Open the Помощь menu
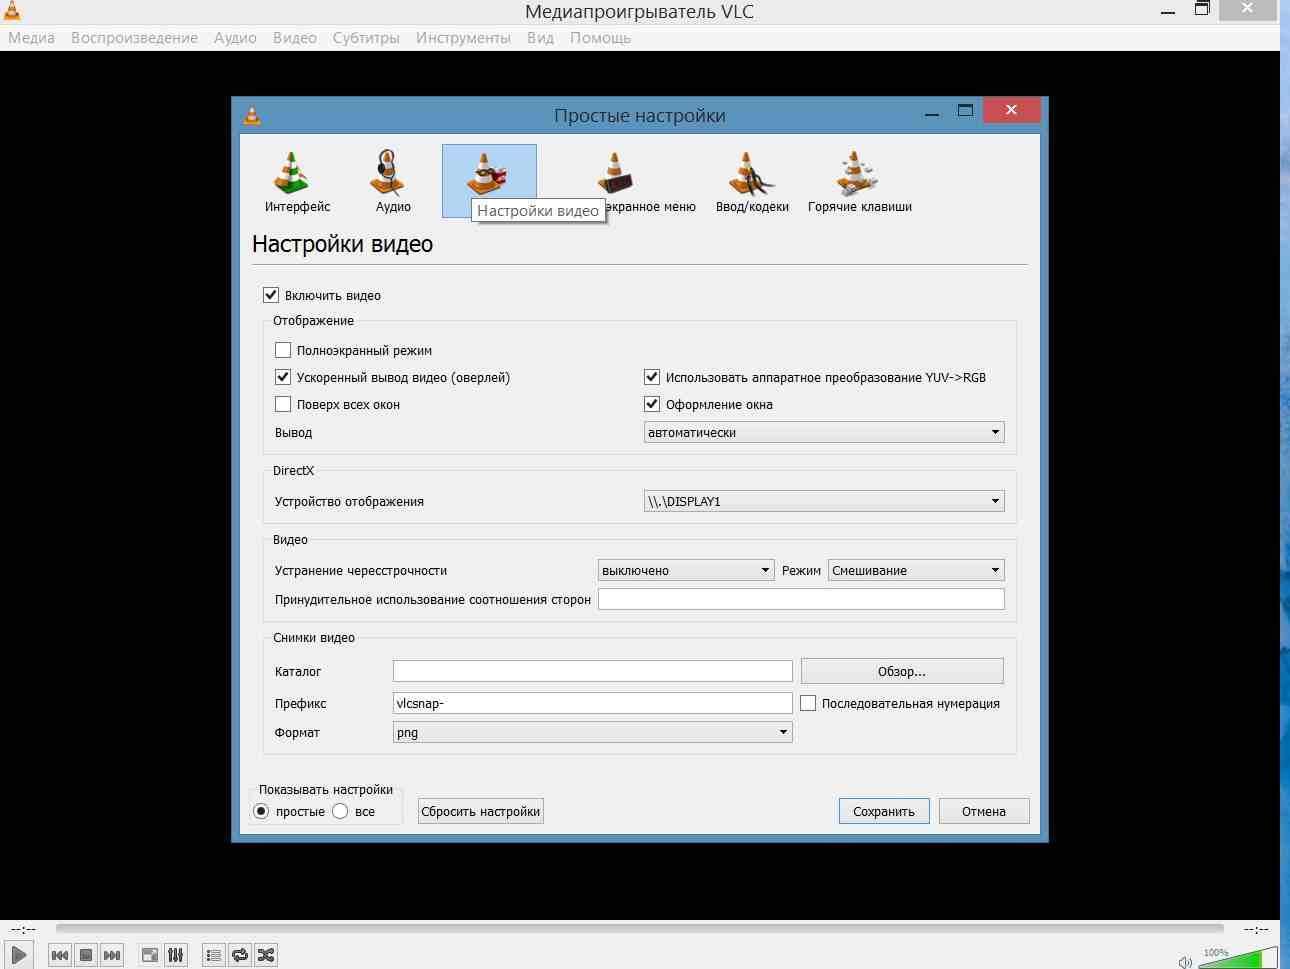 [600, 38]
